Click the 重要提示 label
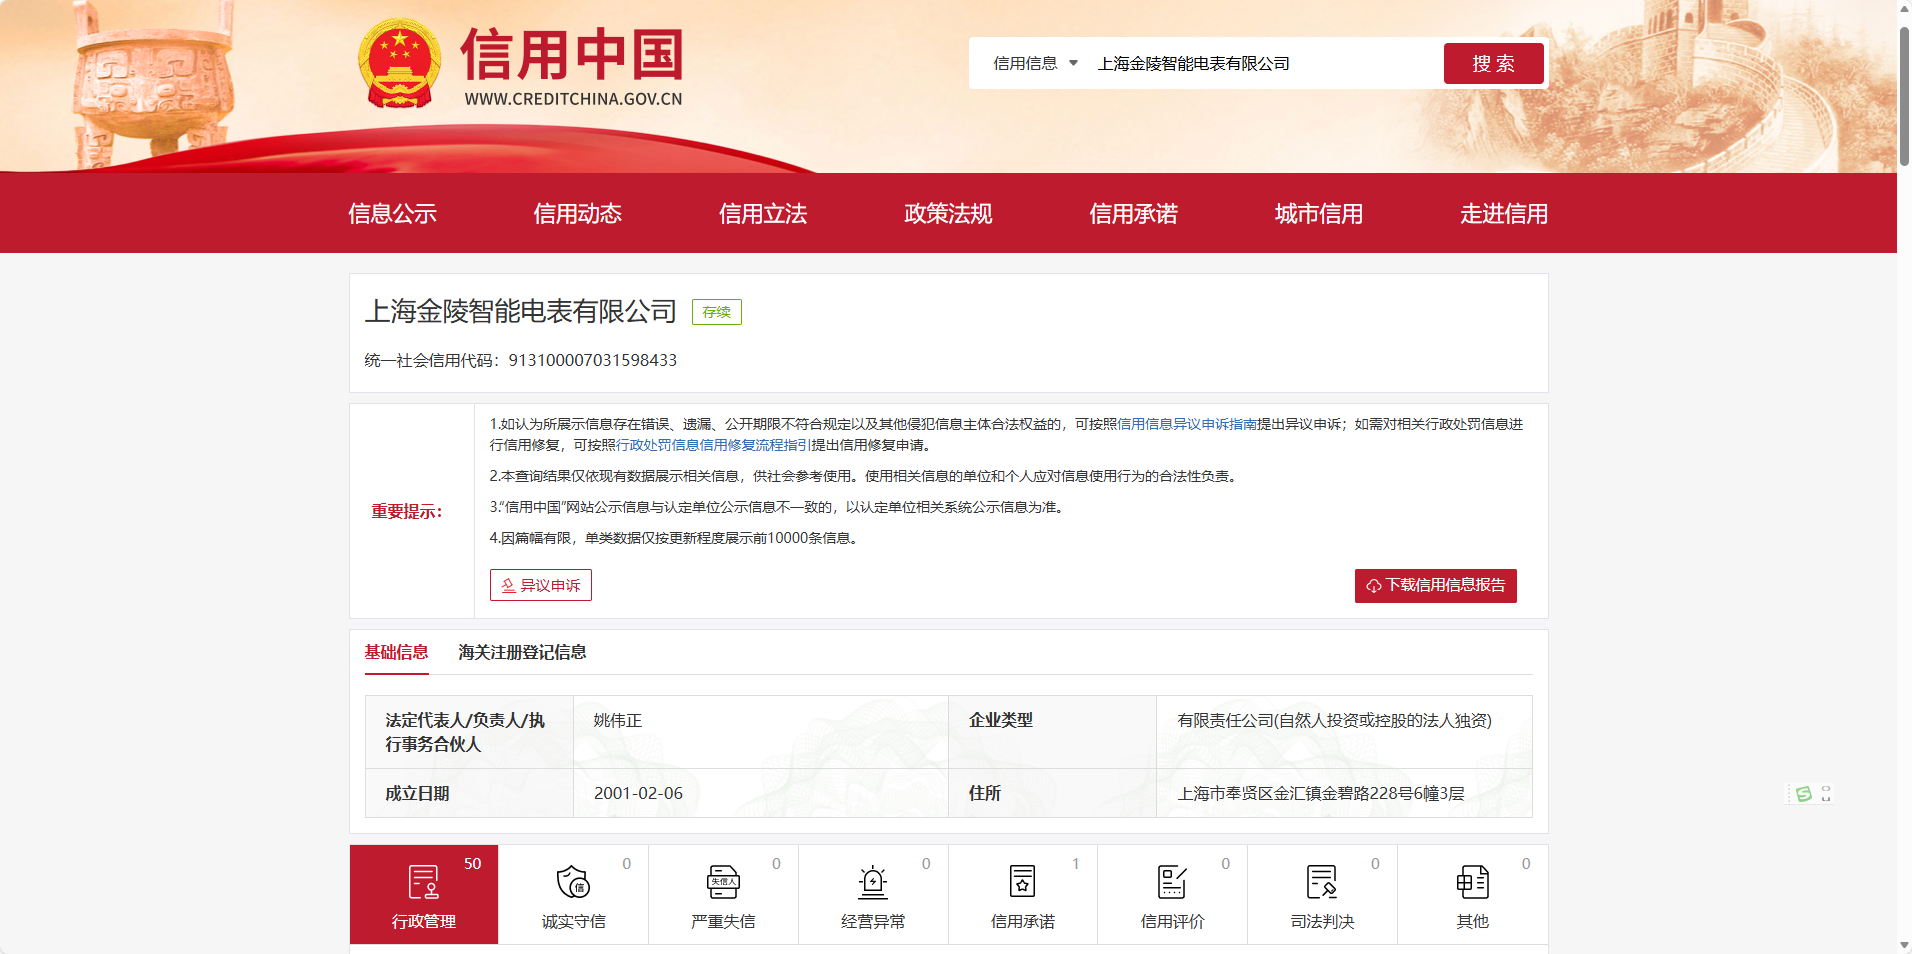Viewport: 1912px width, 954px height. pyautogui.click(x=407, y=511)
